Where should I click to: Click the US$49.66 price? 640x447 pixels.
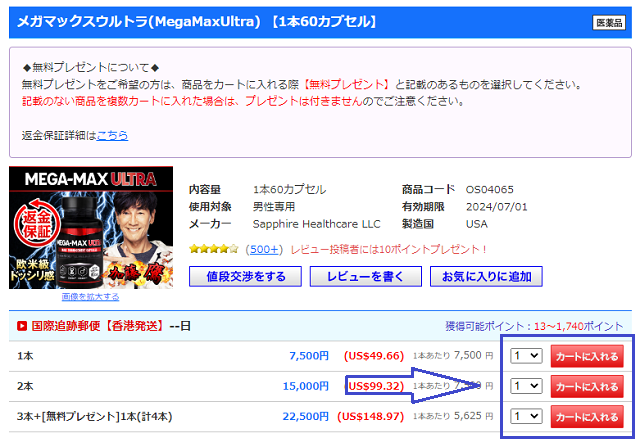pos(374,356)
